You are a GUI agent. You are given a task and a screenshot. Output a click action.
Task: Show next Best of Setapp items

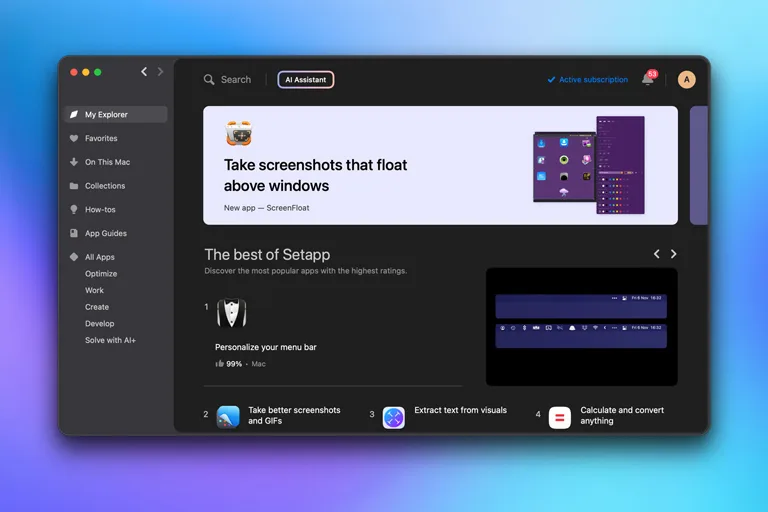pos(673,254)
